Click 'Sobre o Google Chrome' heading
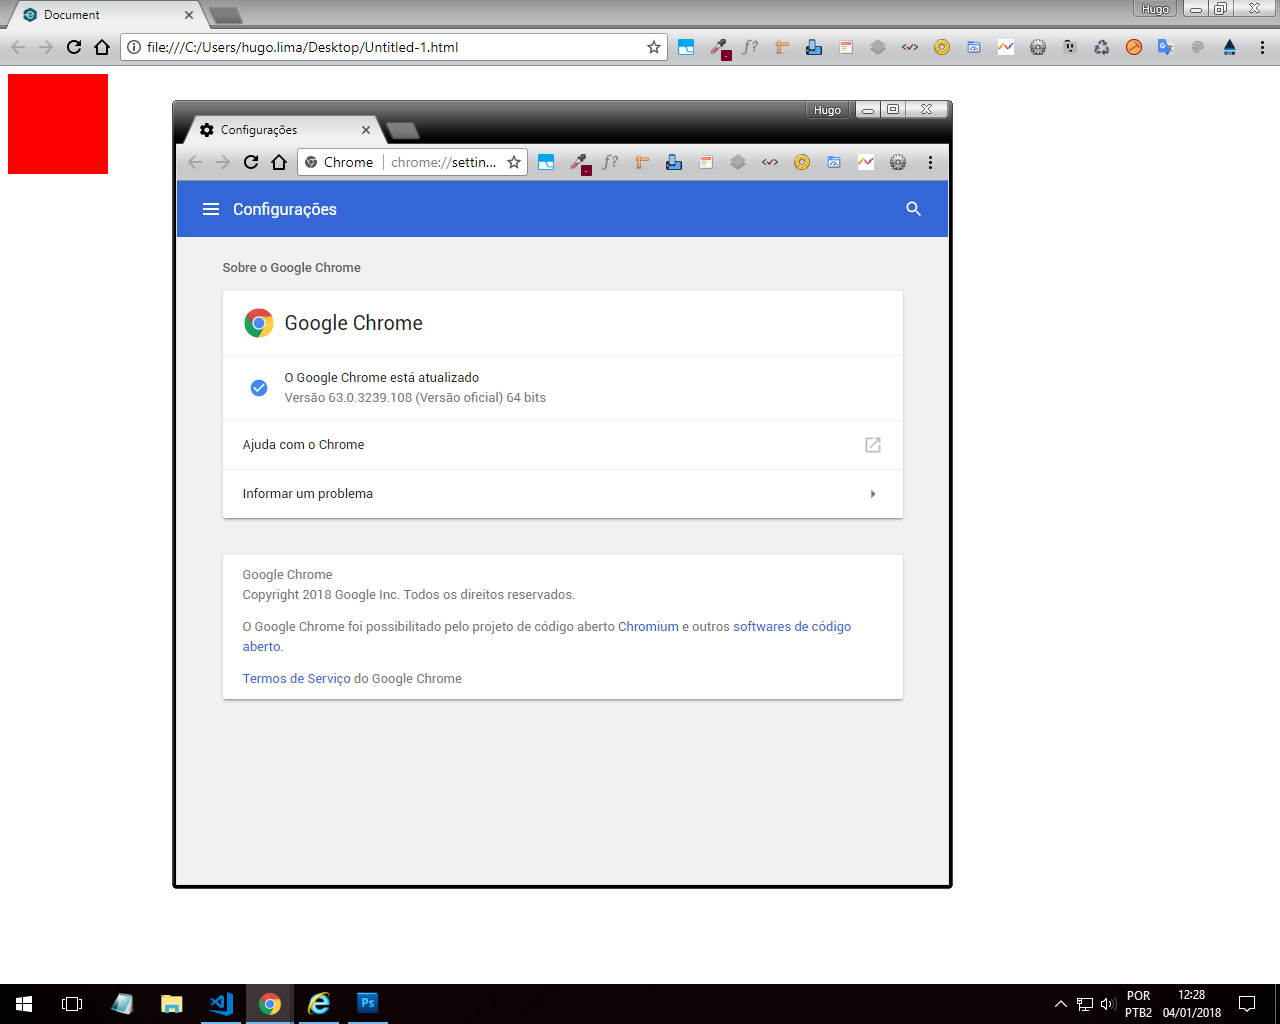1280x1024 pixels. pos(291,268)
